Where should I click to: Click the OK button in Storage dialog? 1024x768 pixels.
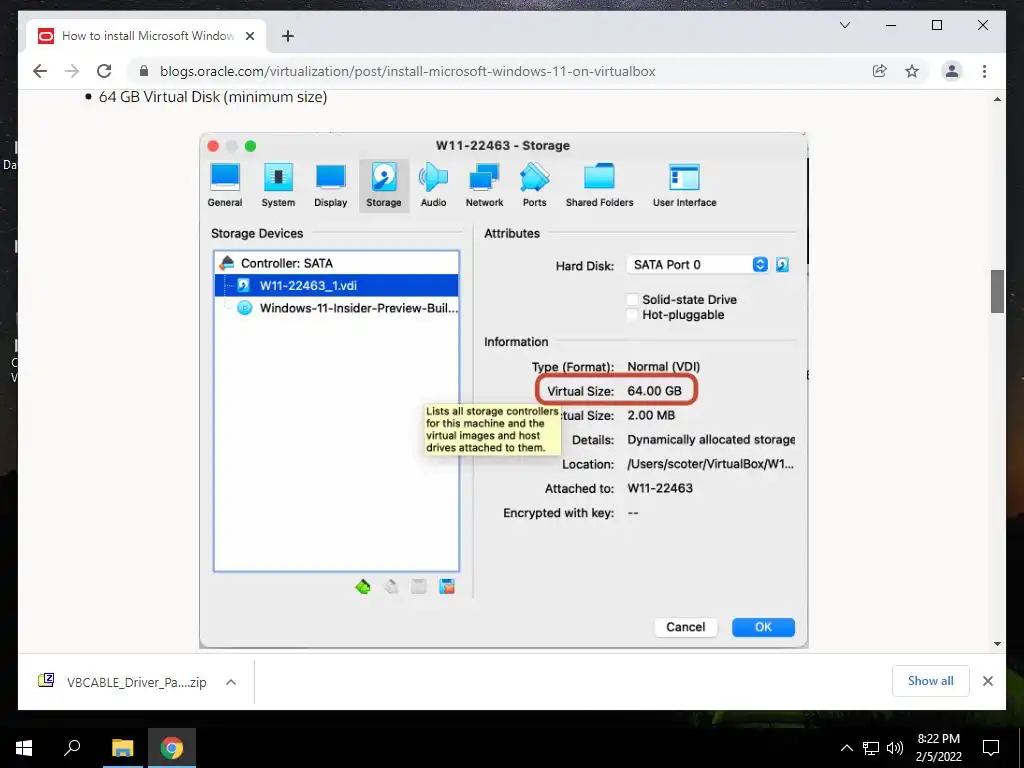tap(763, 627)
